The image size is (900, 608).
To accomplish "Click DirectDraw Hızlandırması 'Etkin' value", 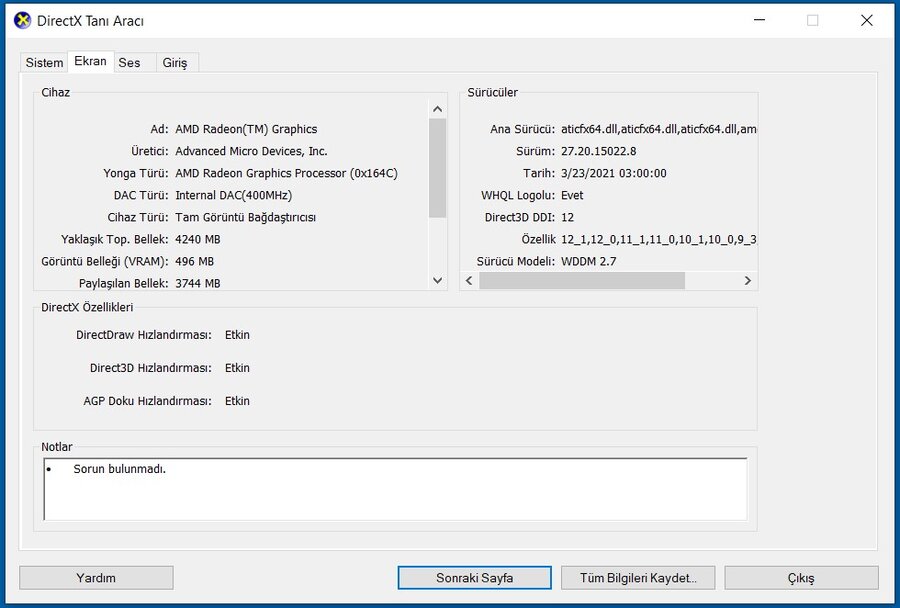I will click(x=237, y=335).
